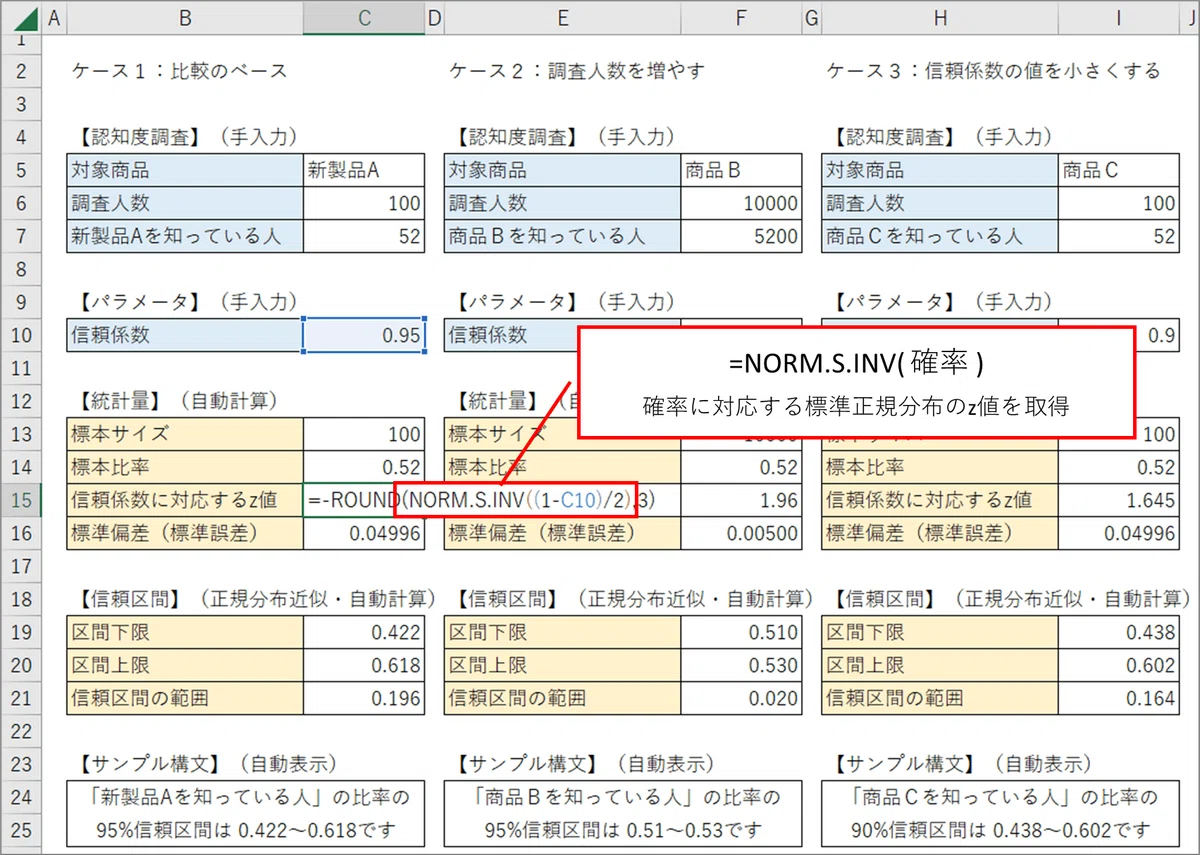Select column F header
1200x855 pixels.
click(741, 17)
